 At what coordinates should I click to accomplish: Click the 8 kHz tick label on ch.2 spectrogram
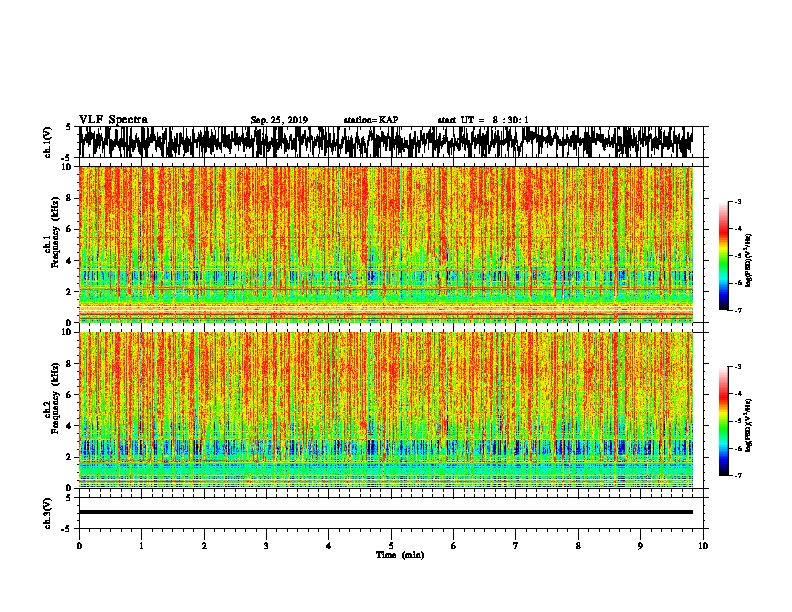tap(70, 364)
